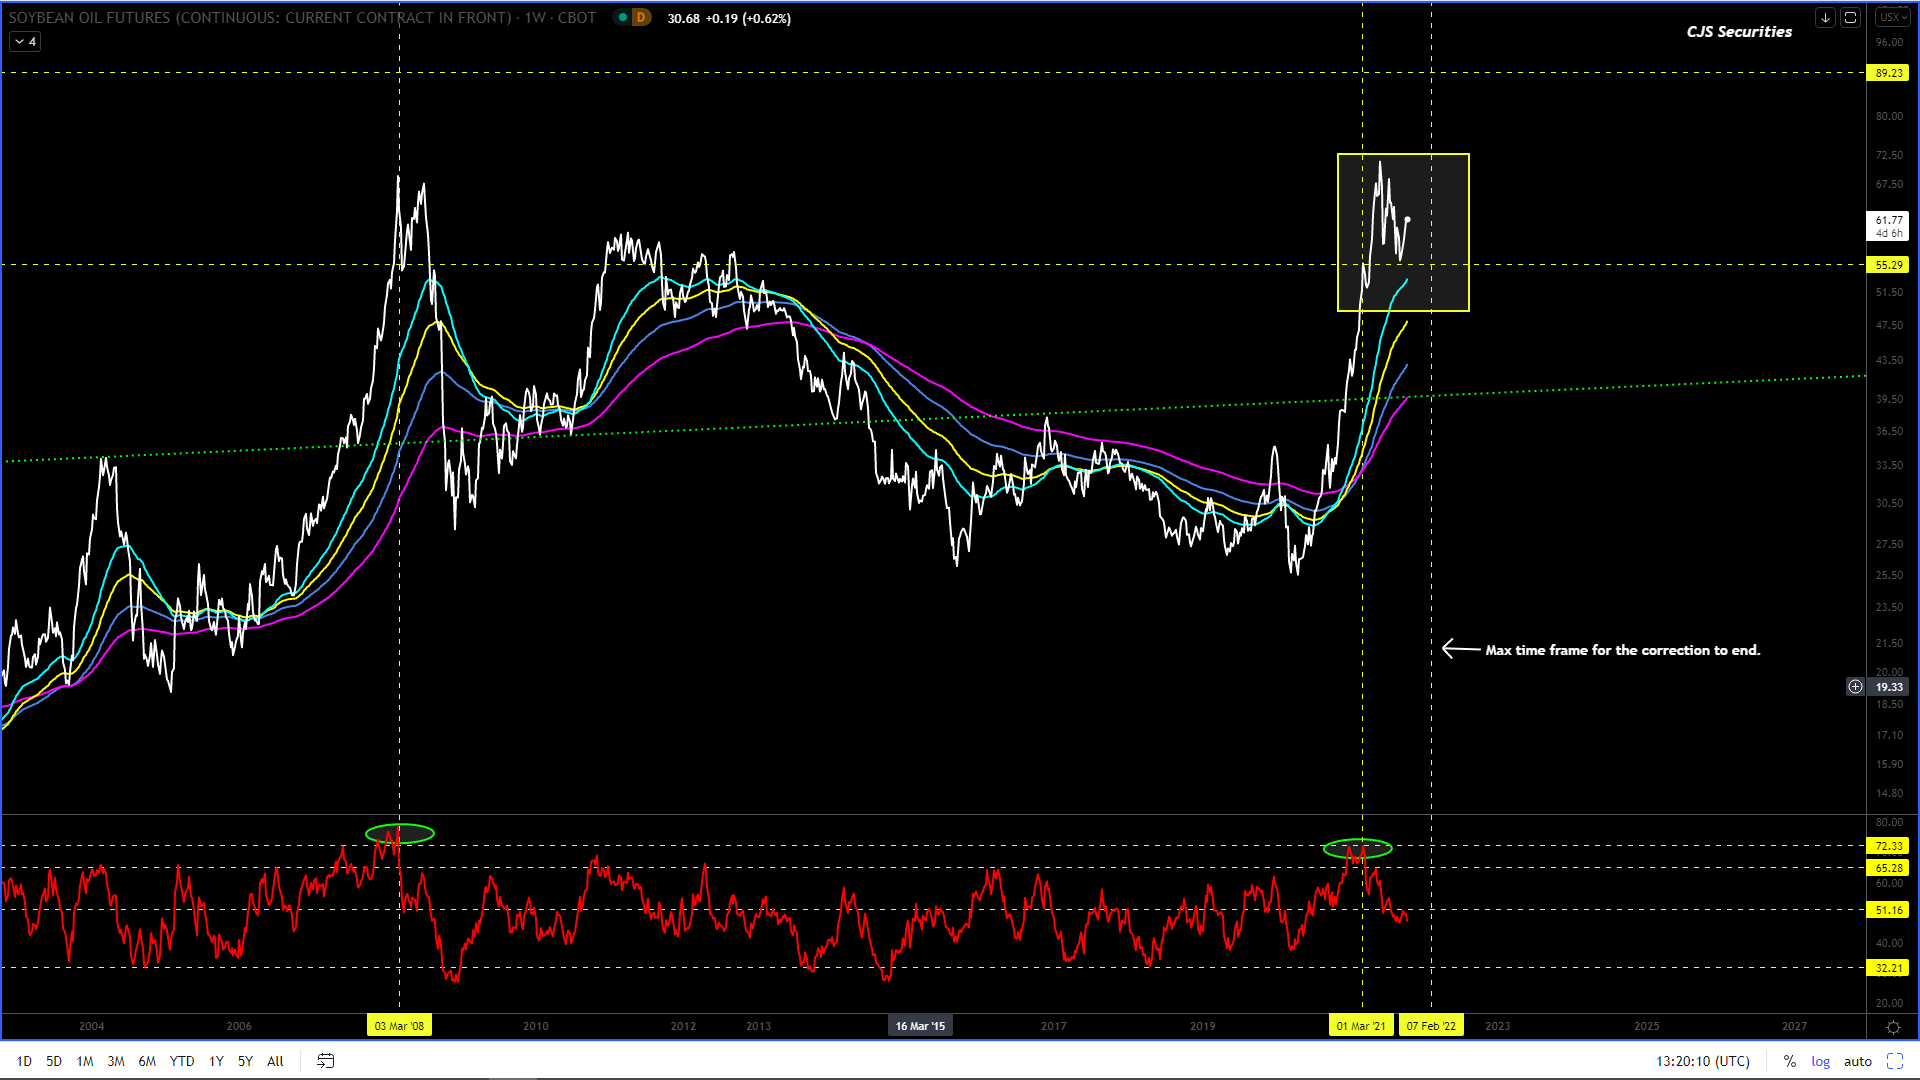Click the maximize chart pane icon

(1850, 17)
